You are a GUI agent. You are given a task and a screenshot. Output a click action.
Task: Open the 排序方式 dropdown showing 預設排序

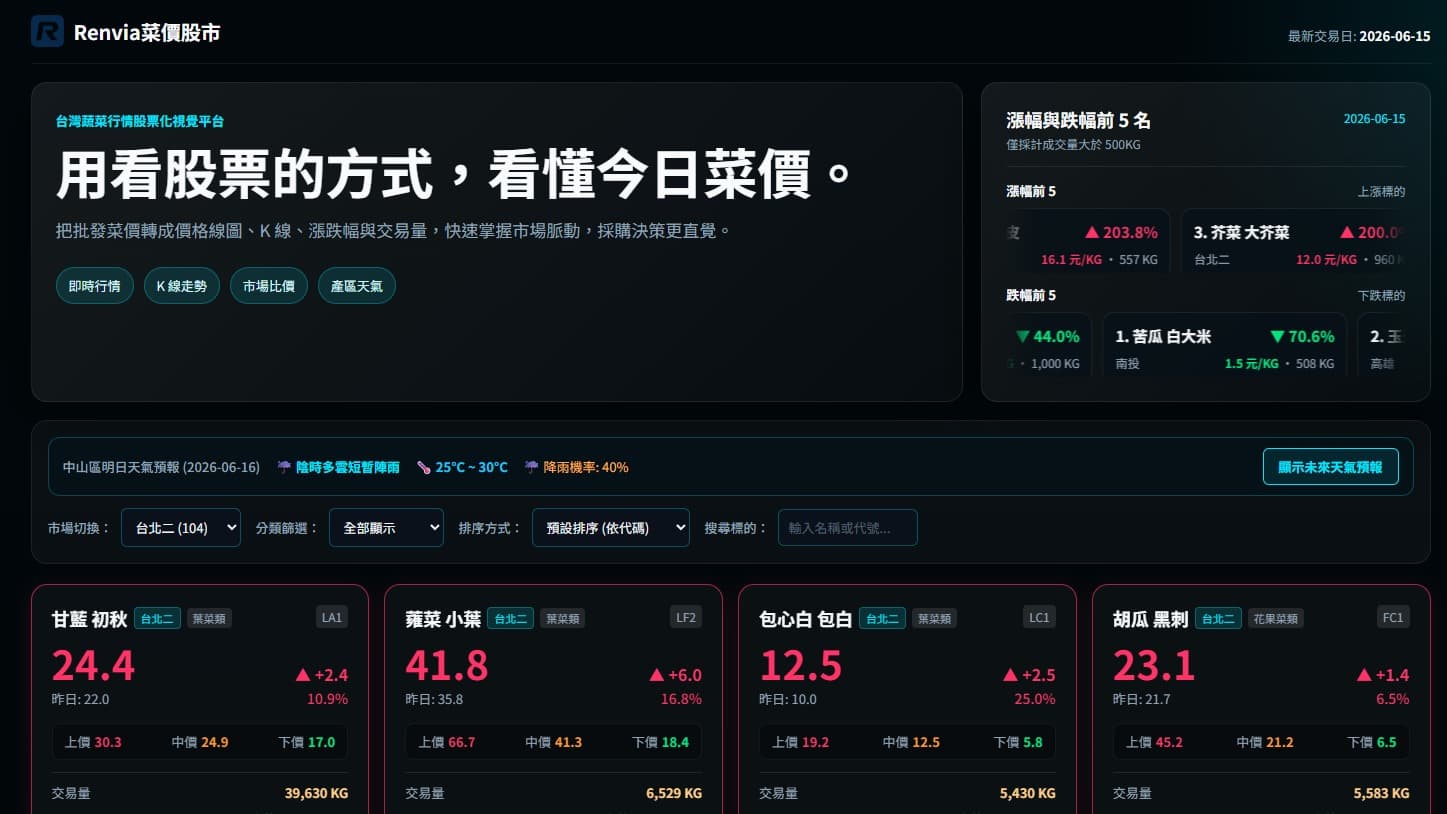[611, 528]
